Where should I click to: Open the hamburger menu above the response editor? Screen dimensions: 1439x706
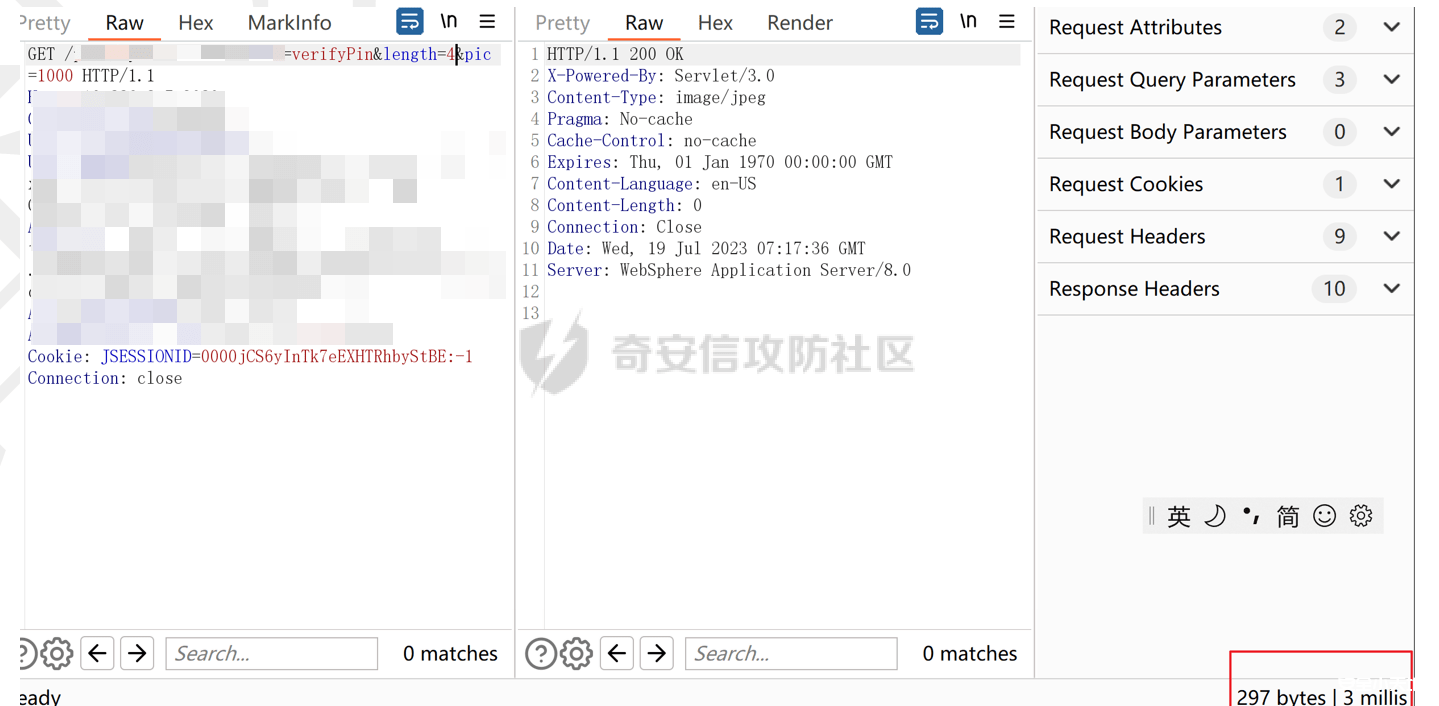[x=1006, y=20]
